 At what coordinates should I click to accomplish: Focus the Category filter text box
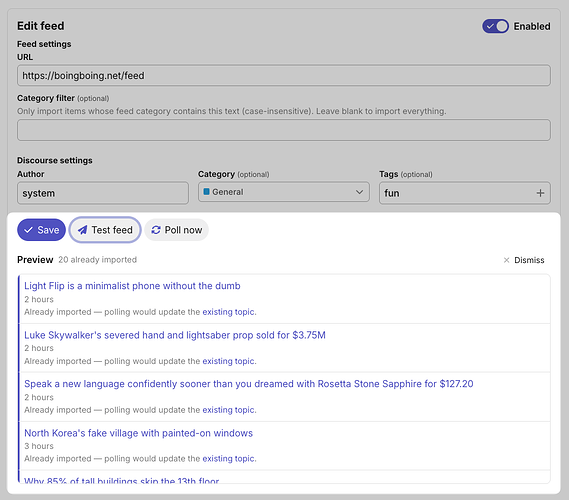pyautogui.click(x=283, y=130)
